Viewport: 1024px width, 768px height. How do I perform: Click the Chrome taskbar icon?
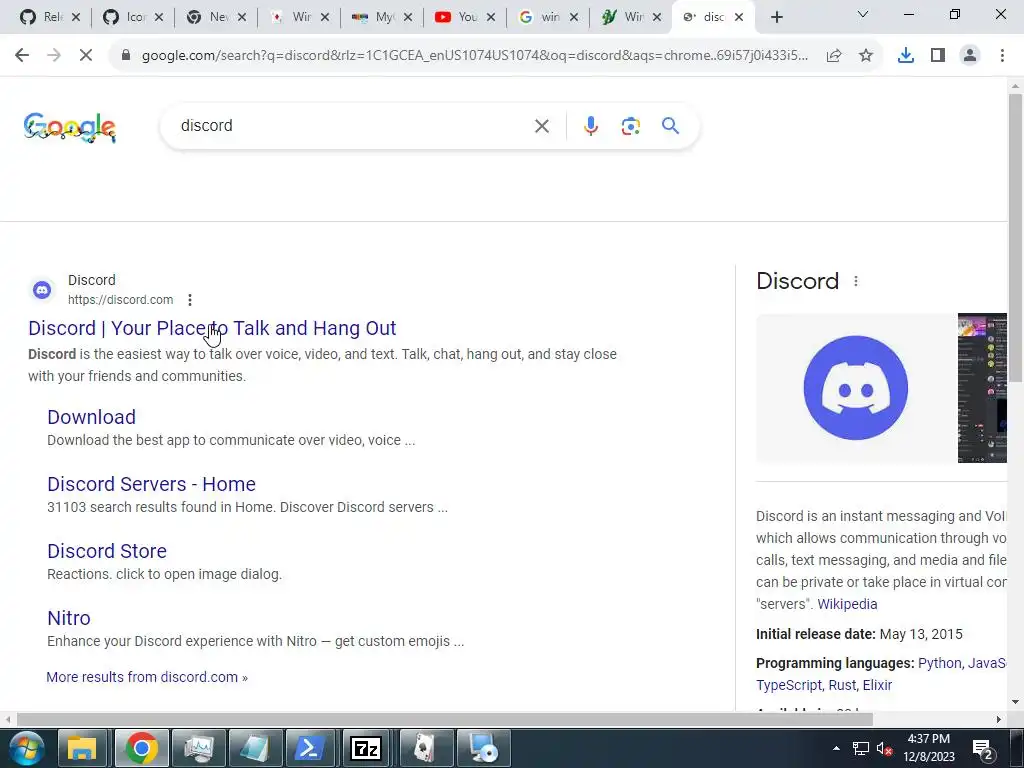click(142, 748)
